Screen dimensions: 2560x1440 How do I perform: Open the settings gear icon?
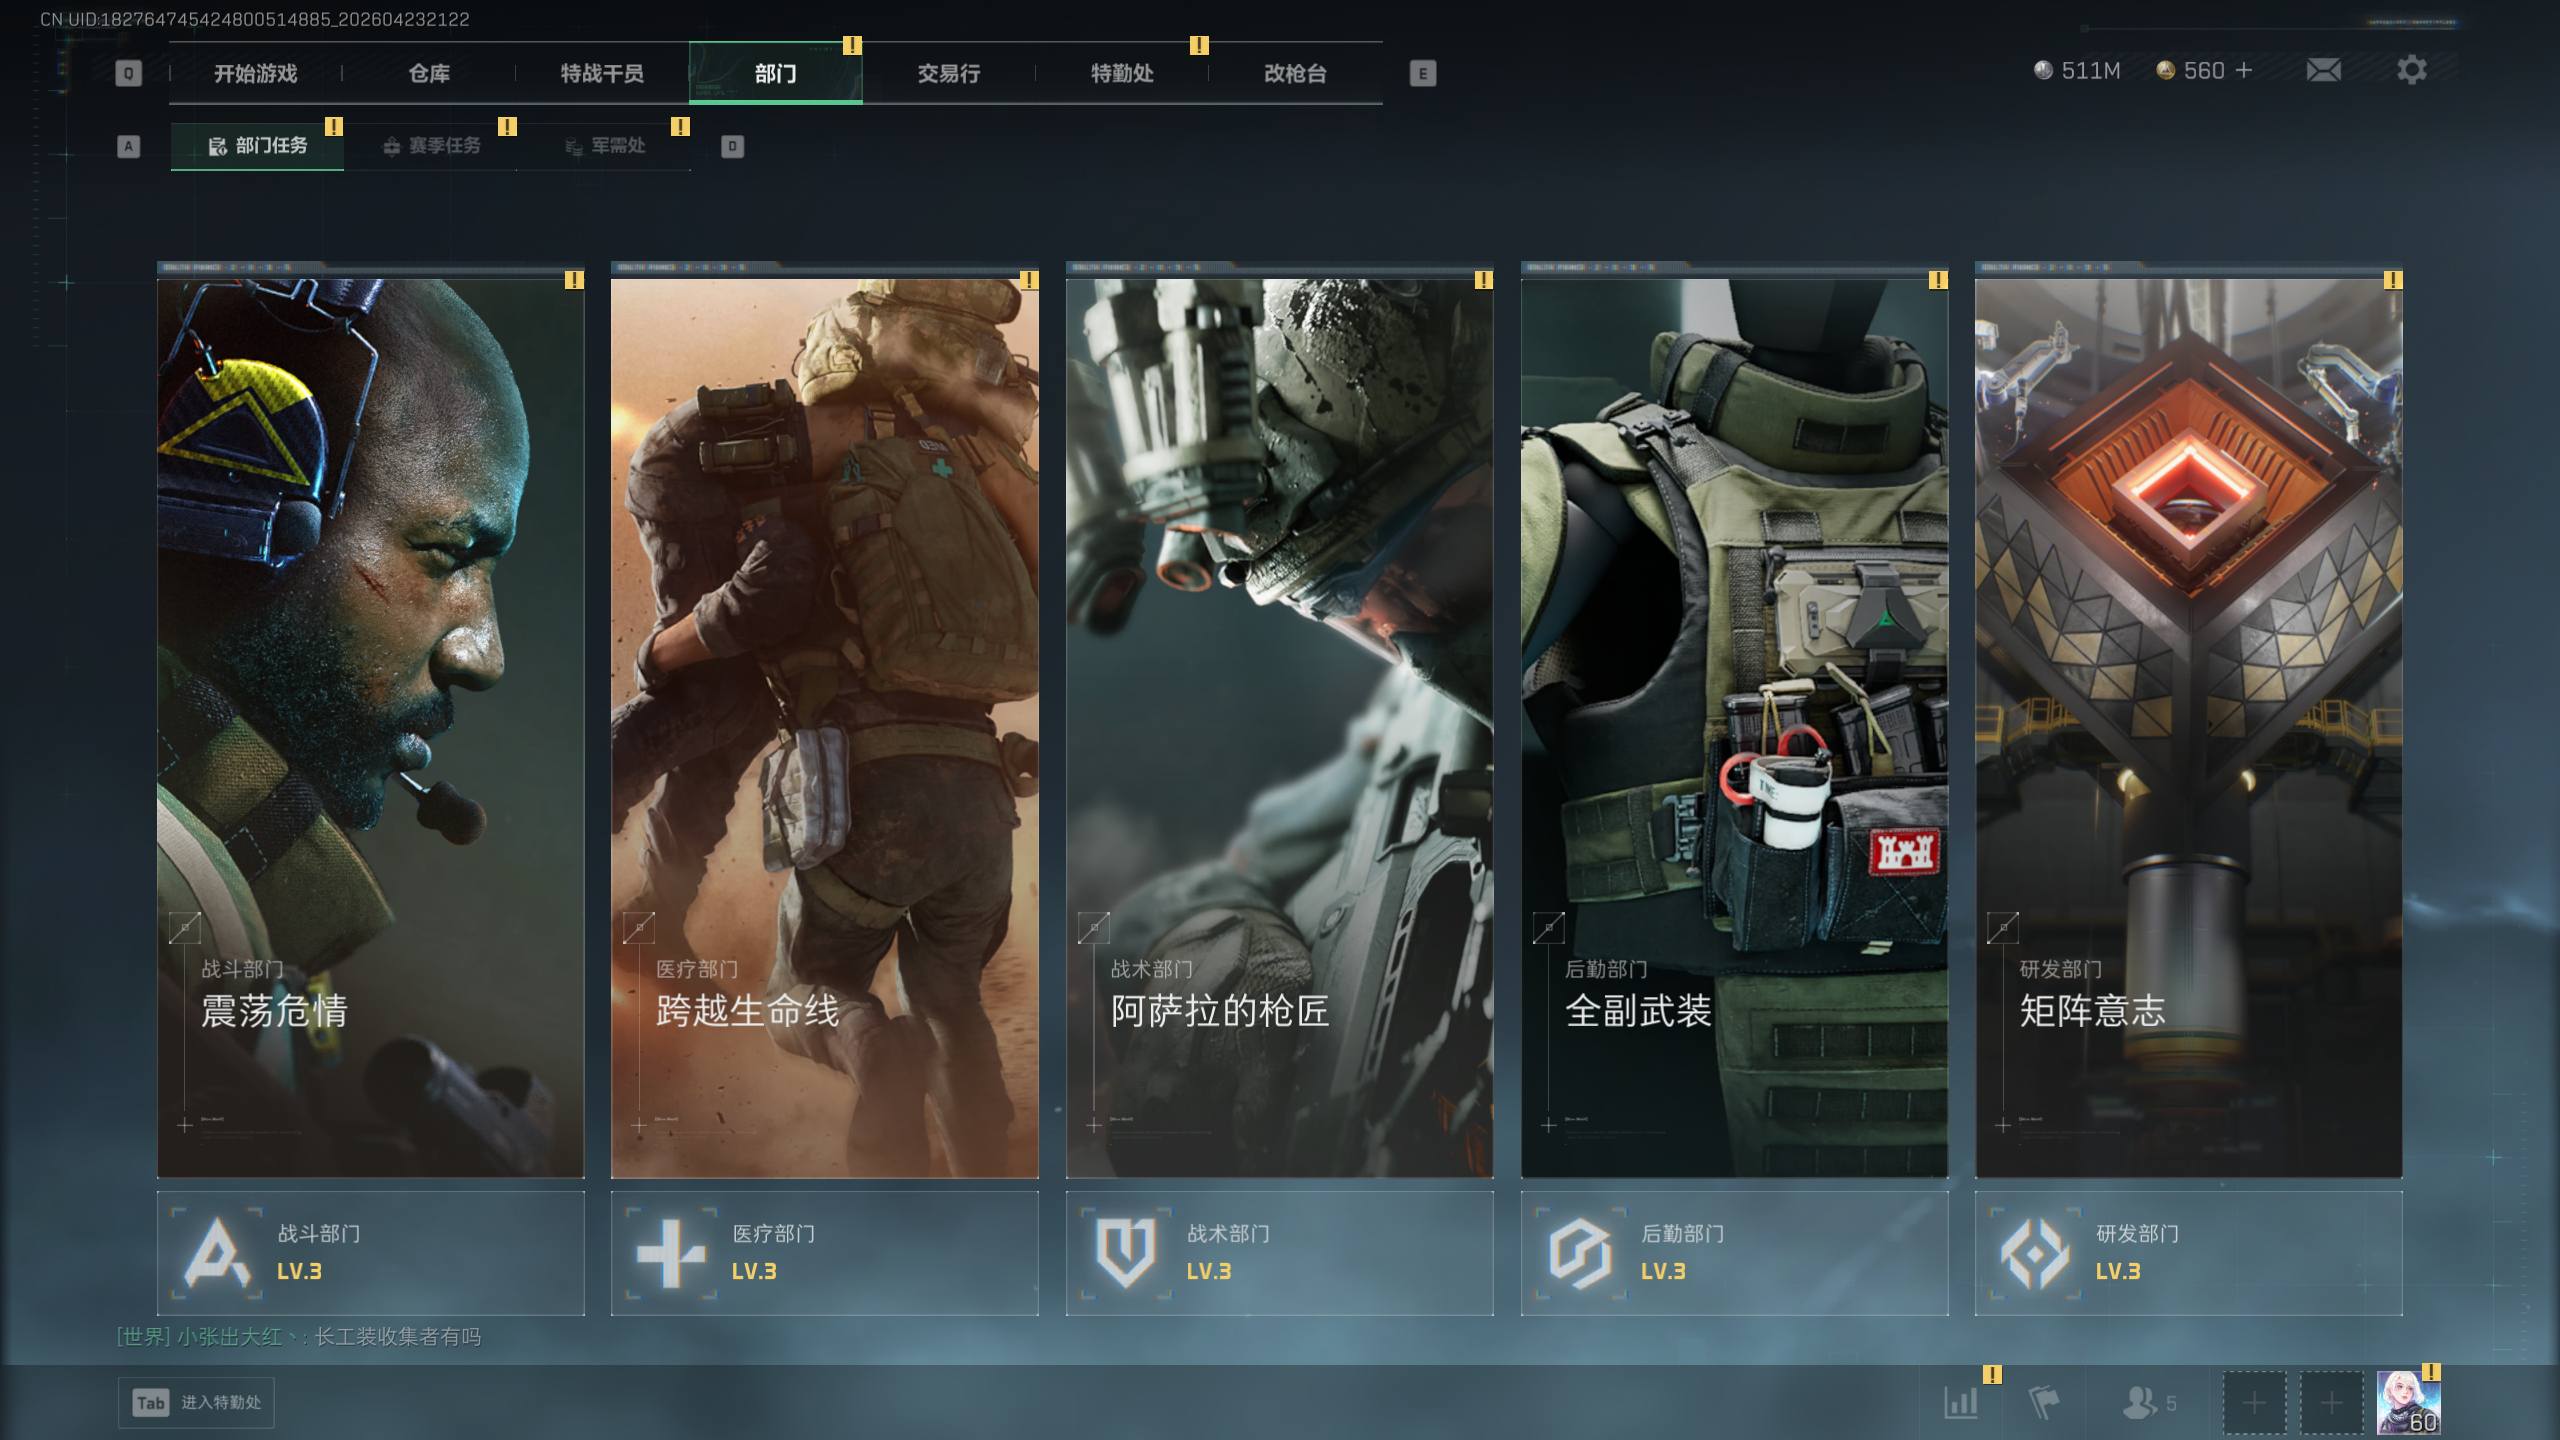coord(2411,70)
